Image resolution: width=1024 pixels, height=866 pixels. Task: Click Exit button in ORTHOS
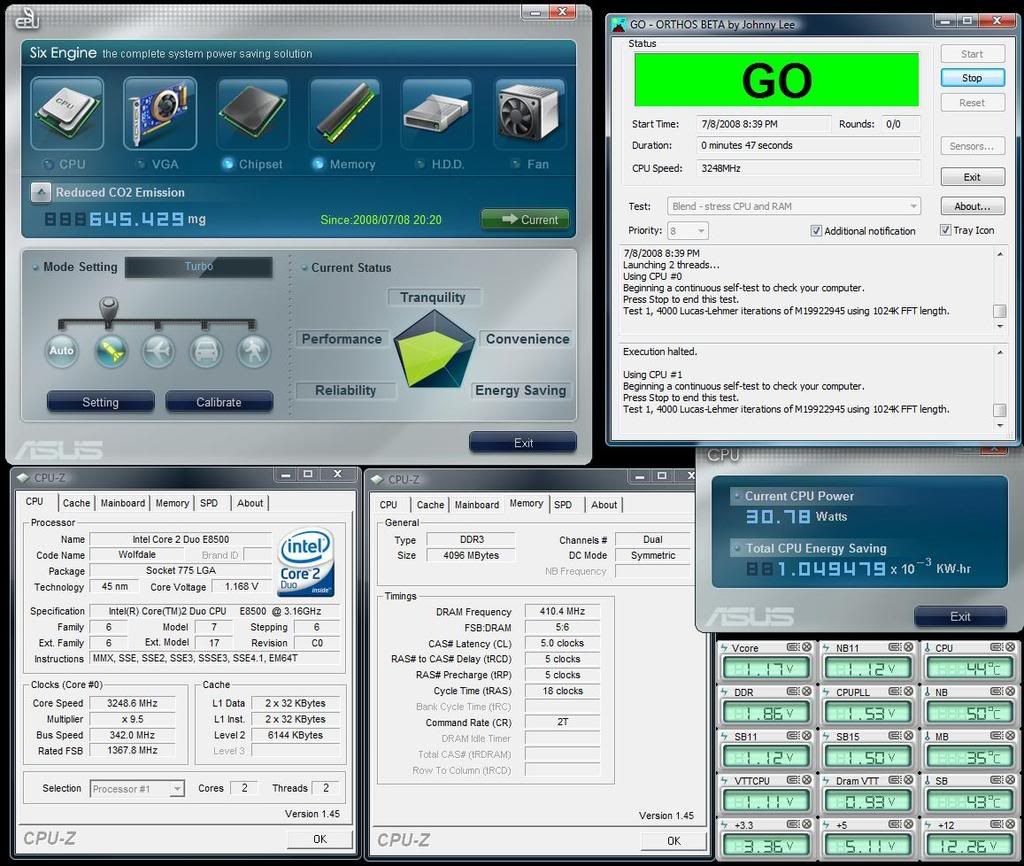coord(972,177)
